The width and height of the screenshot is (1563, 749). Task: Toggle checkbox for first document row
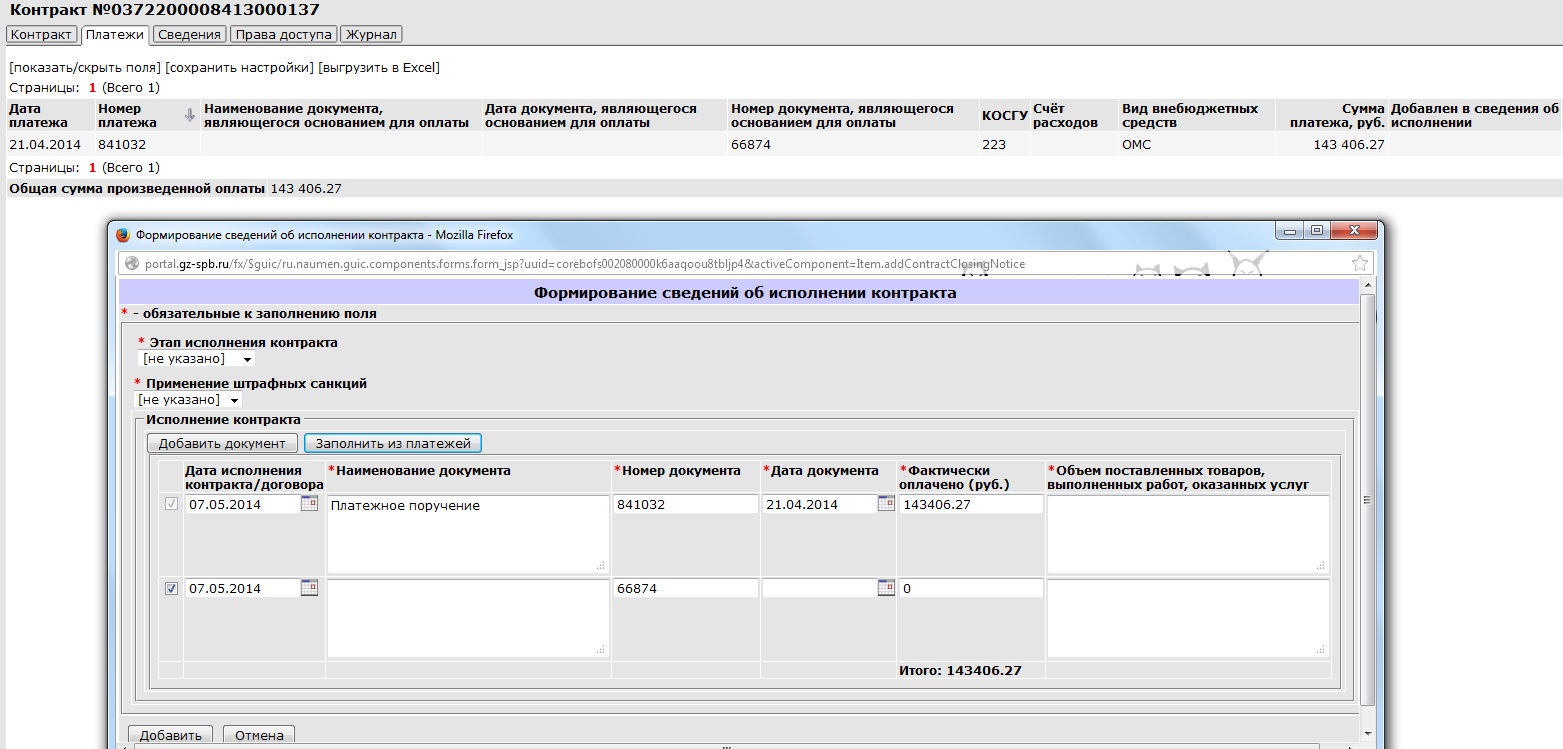pyautogui.click(x=171, y=505)
